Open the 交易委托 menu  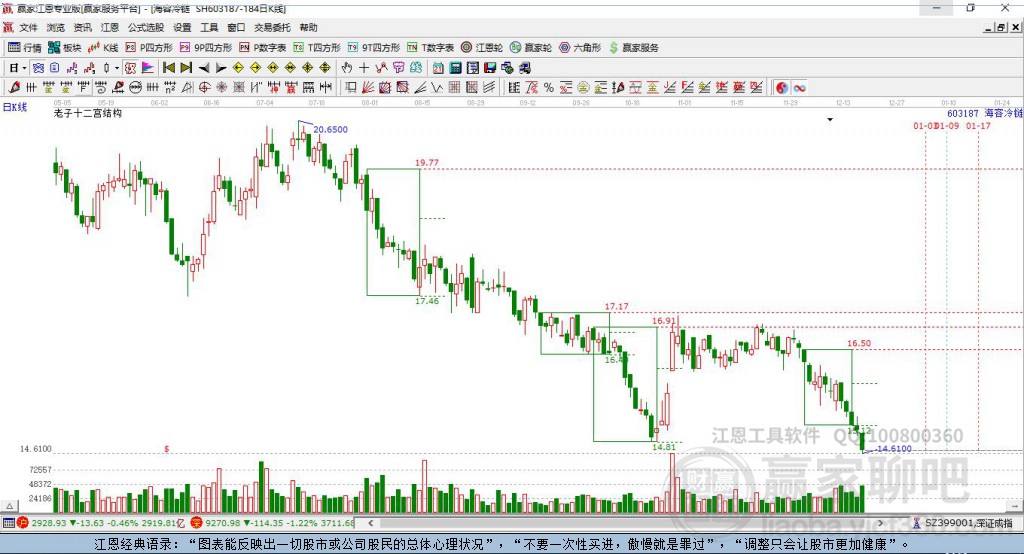(272, 27)
